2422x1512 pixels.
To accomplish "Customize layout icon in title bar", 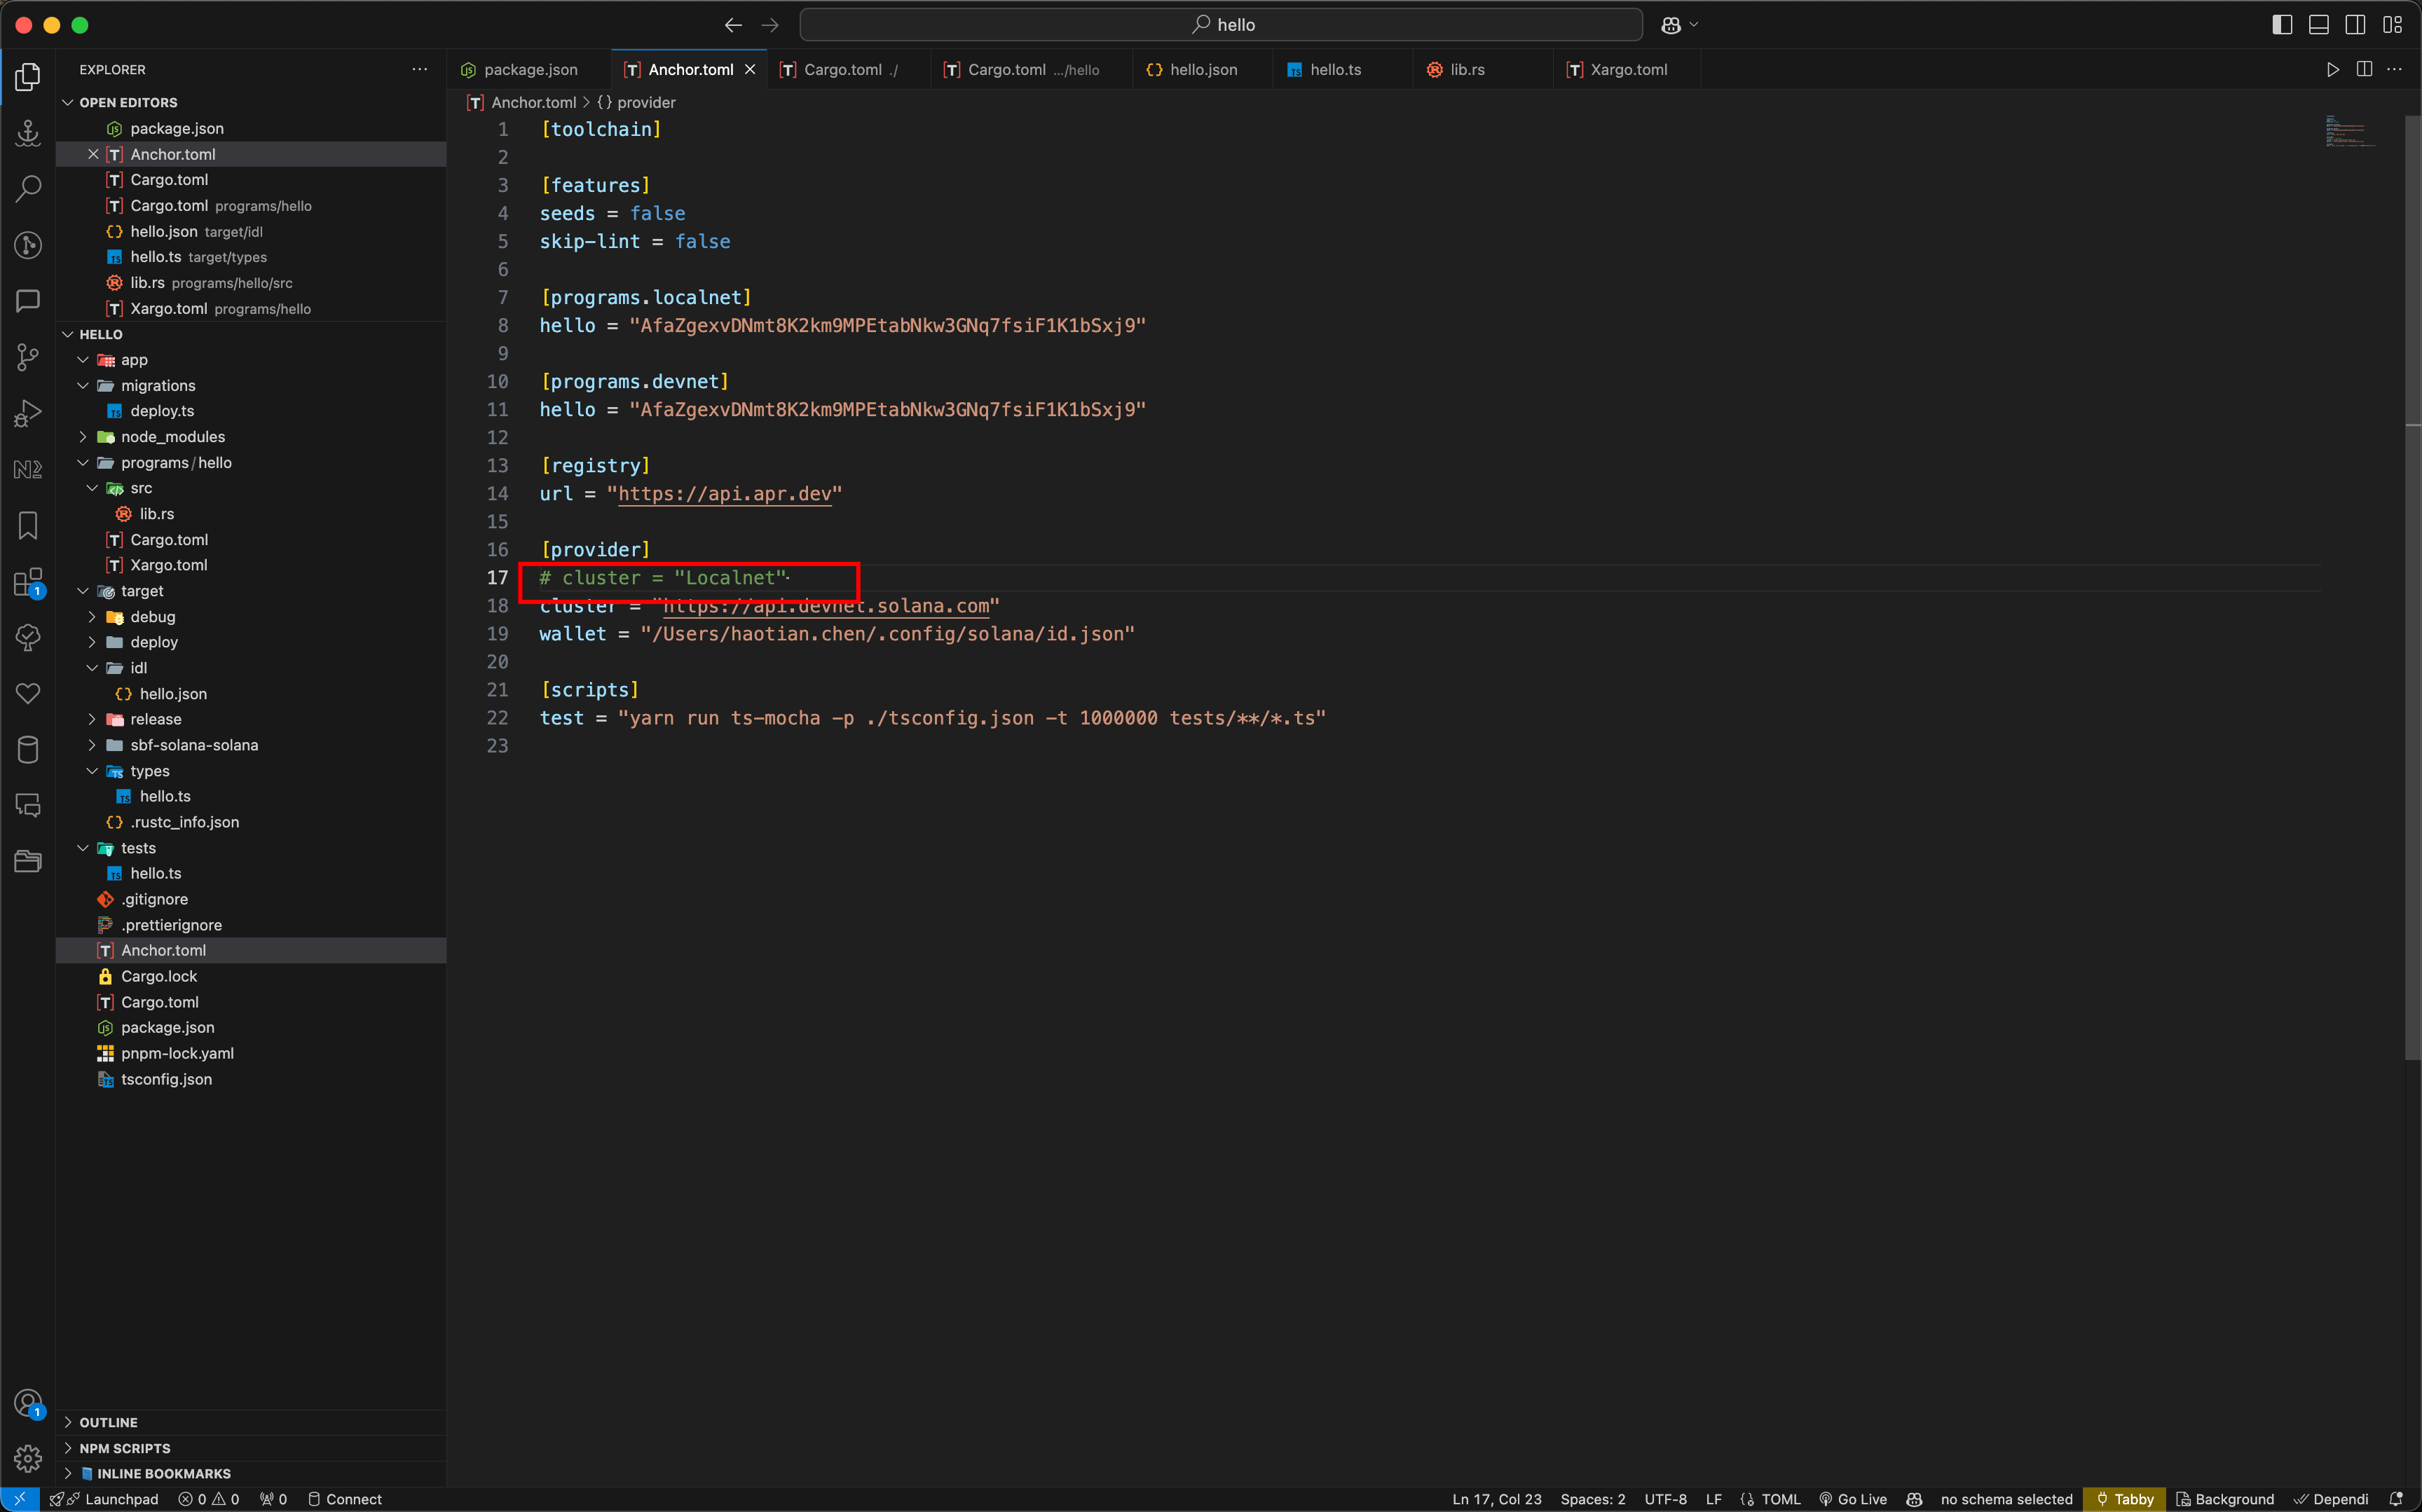I will (x=2393, y=25).
